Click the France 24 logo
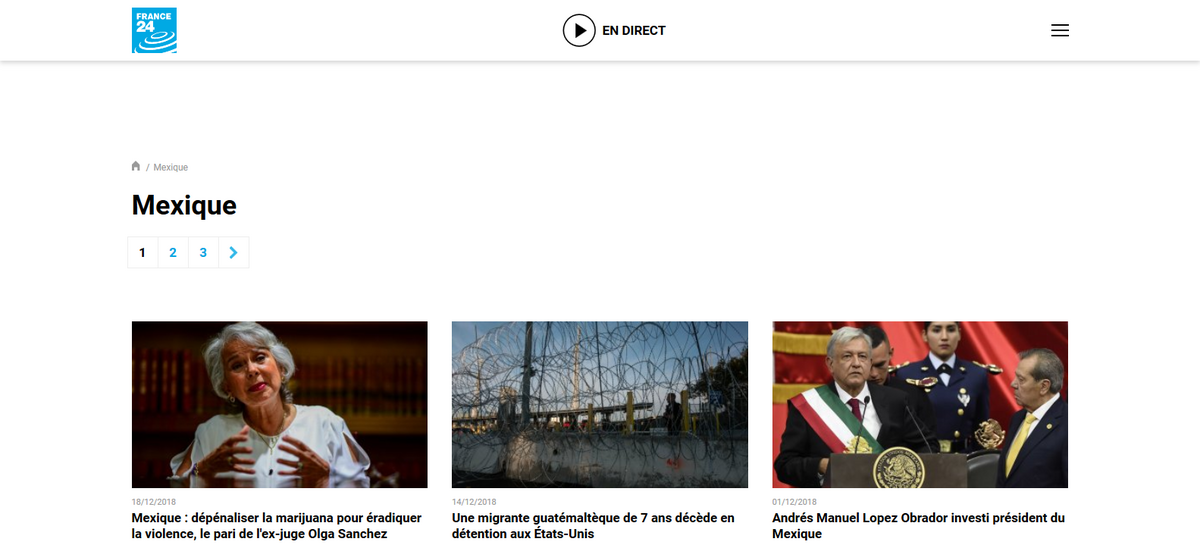The height and width of the screenshot is (548, 1200). point(154,30)
